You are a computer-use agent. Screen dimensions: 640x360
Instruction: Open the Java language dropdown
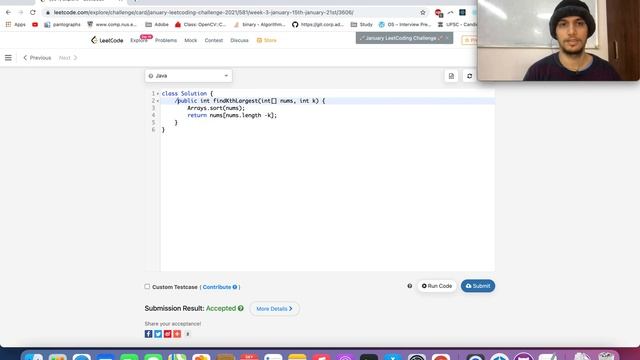click(x=188, y=76)
